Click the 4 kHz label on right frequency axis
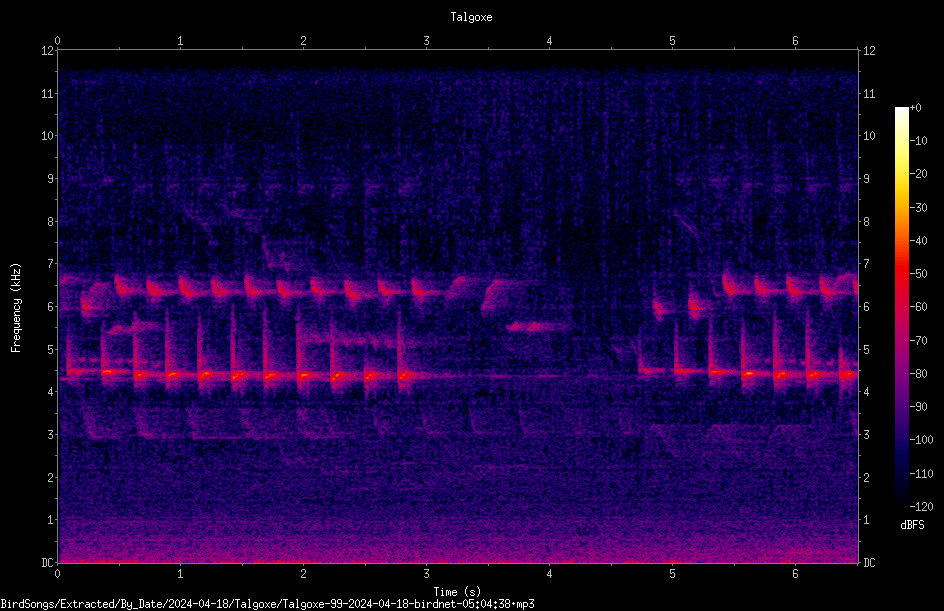944x611 pixels. click(x=866, y=392)
